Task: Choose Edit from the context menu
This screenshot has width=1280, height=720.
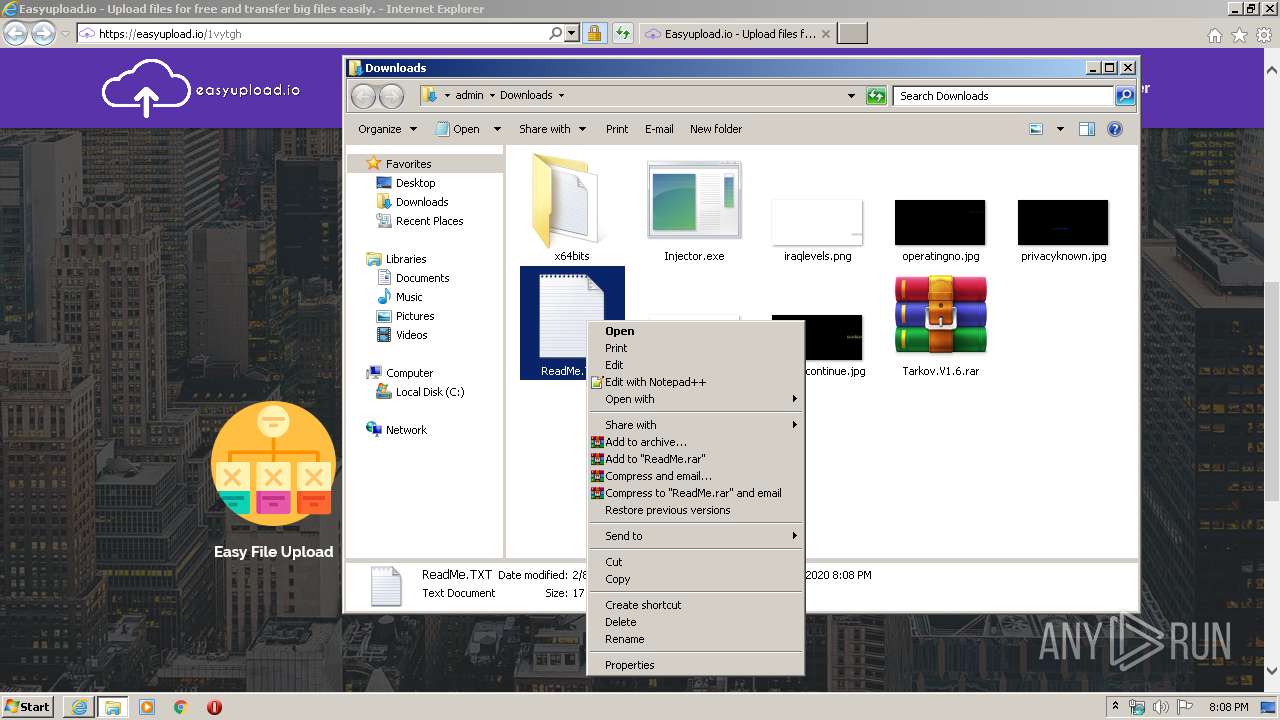Action: (695, 365)
